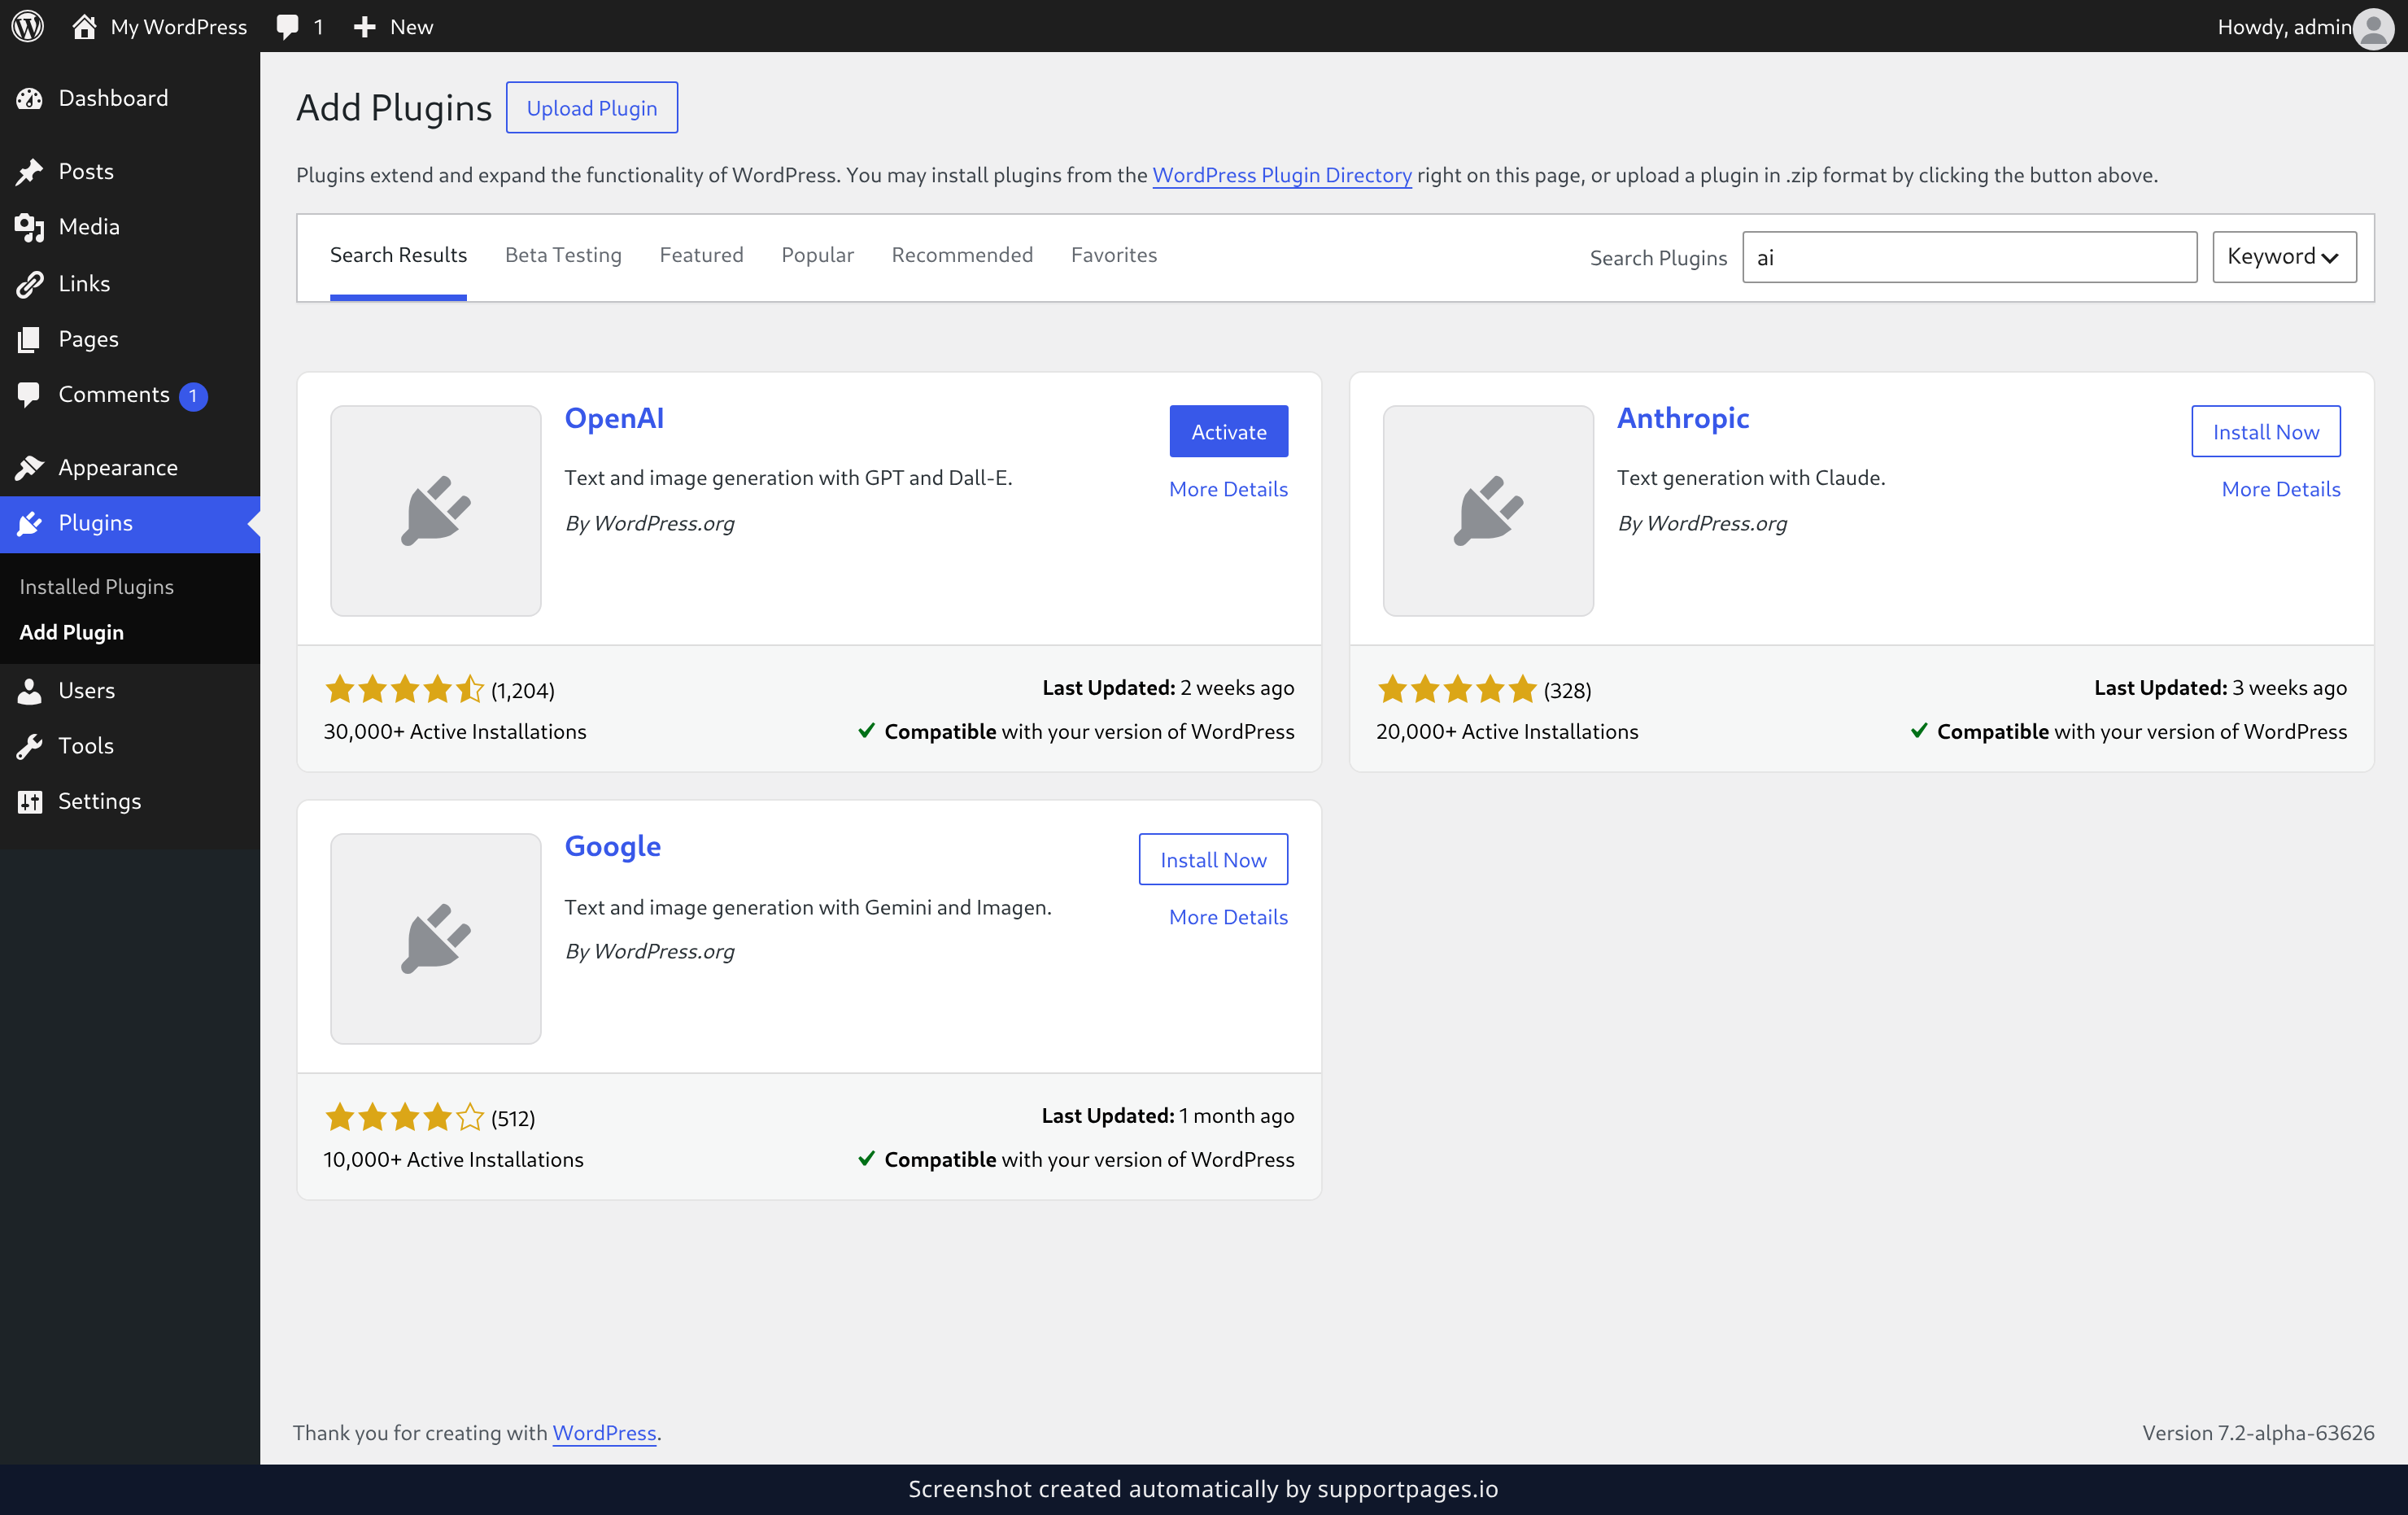Click the WordPress logo in admin bar
The height and width of the screenshot is (1515, 2408).
point(28,26)
